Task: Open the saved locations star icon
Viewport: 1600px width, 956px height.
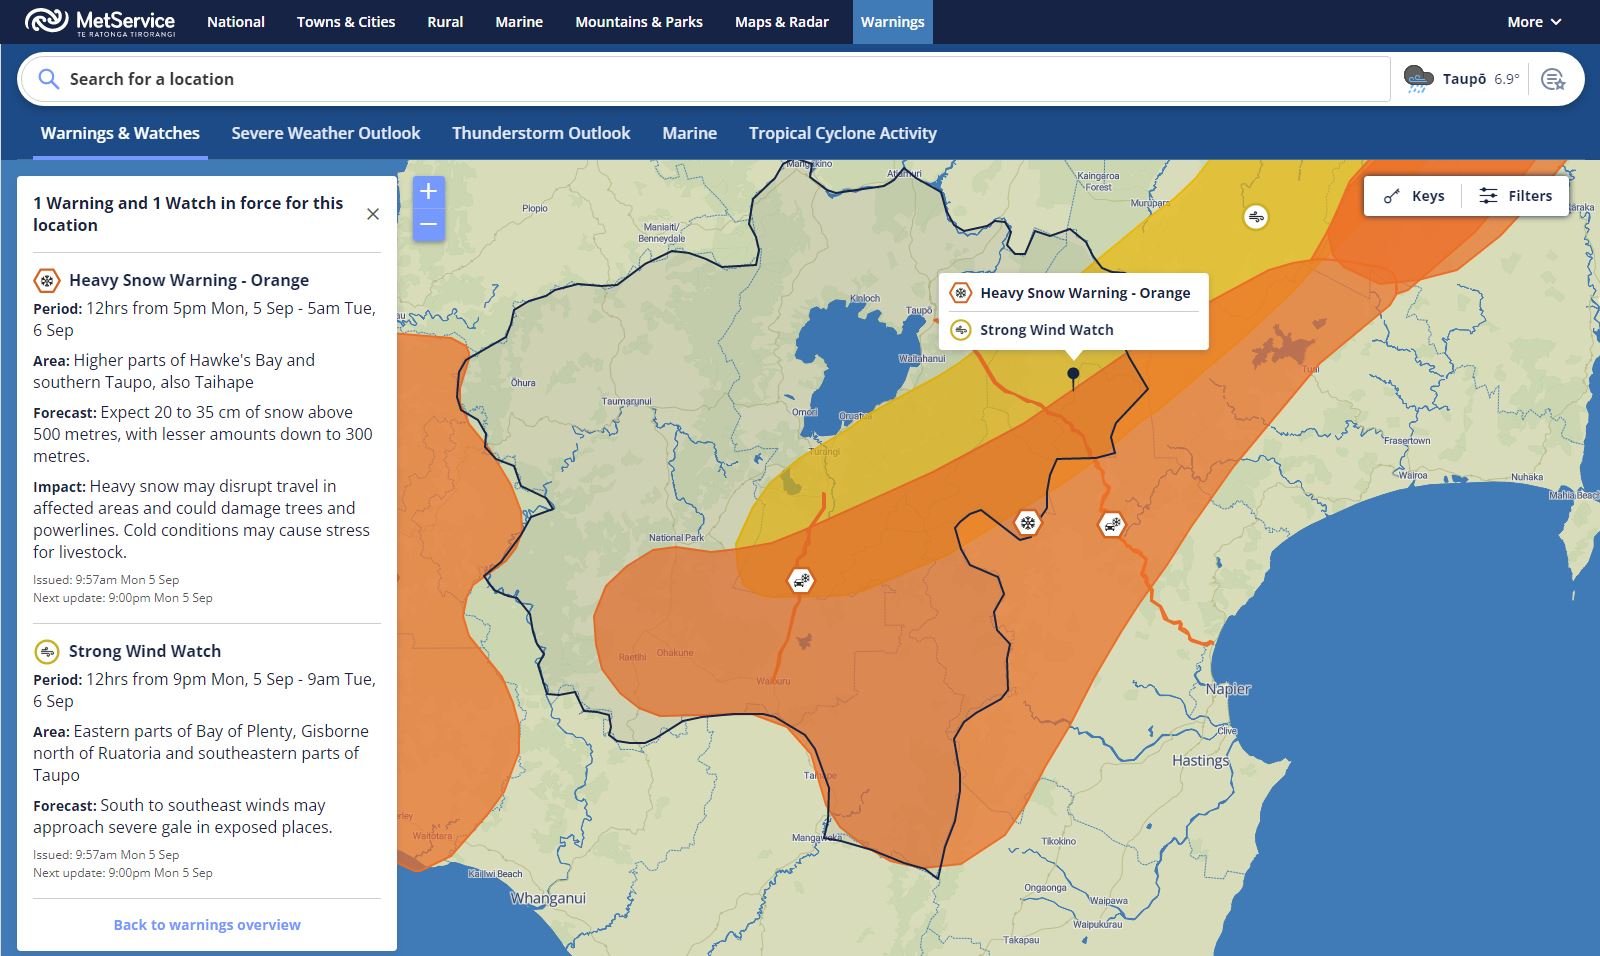Action: tap(1553, 79)
